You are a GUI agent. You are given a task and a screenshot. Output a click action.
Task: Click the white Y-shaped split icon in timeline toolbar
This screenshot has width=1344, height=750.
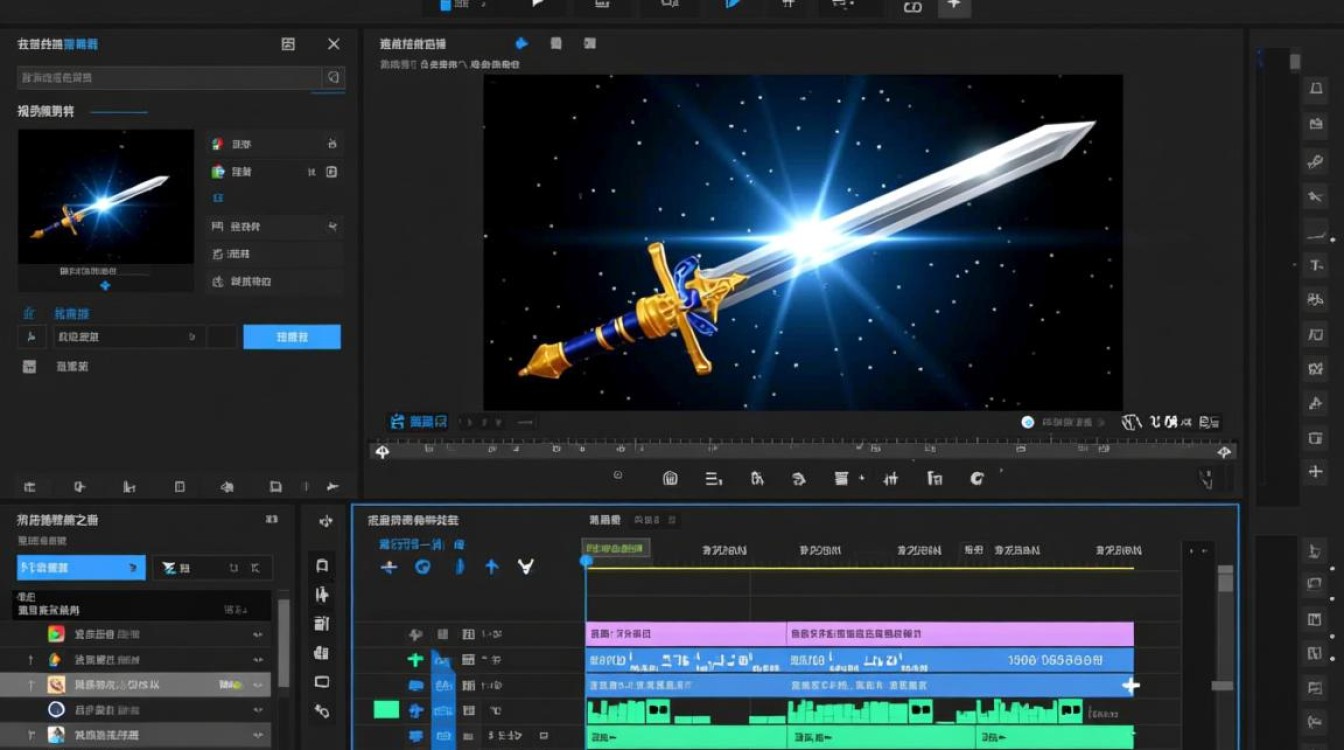526,567
